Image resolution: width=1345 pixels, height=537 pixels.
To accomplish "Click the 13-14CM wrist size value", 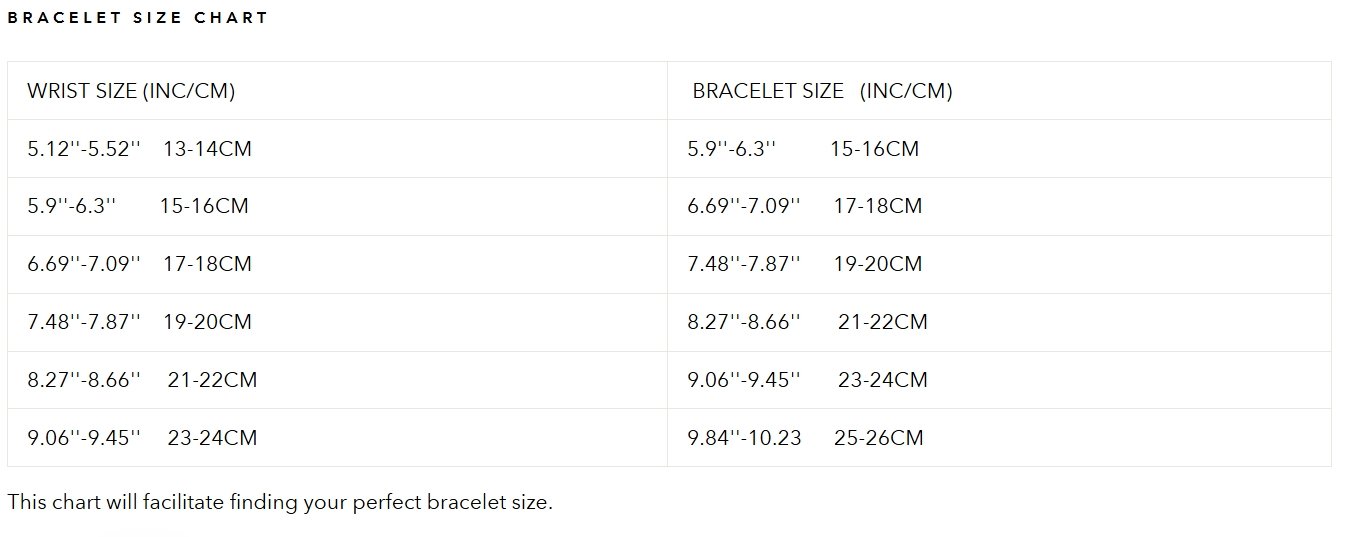I will point(207,149).
